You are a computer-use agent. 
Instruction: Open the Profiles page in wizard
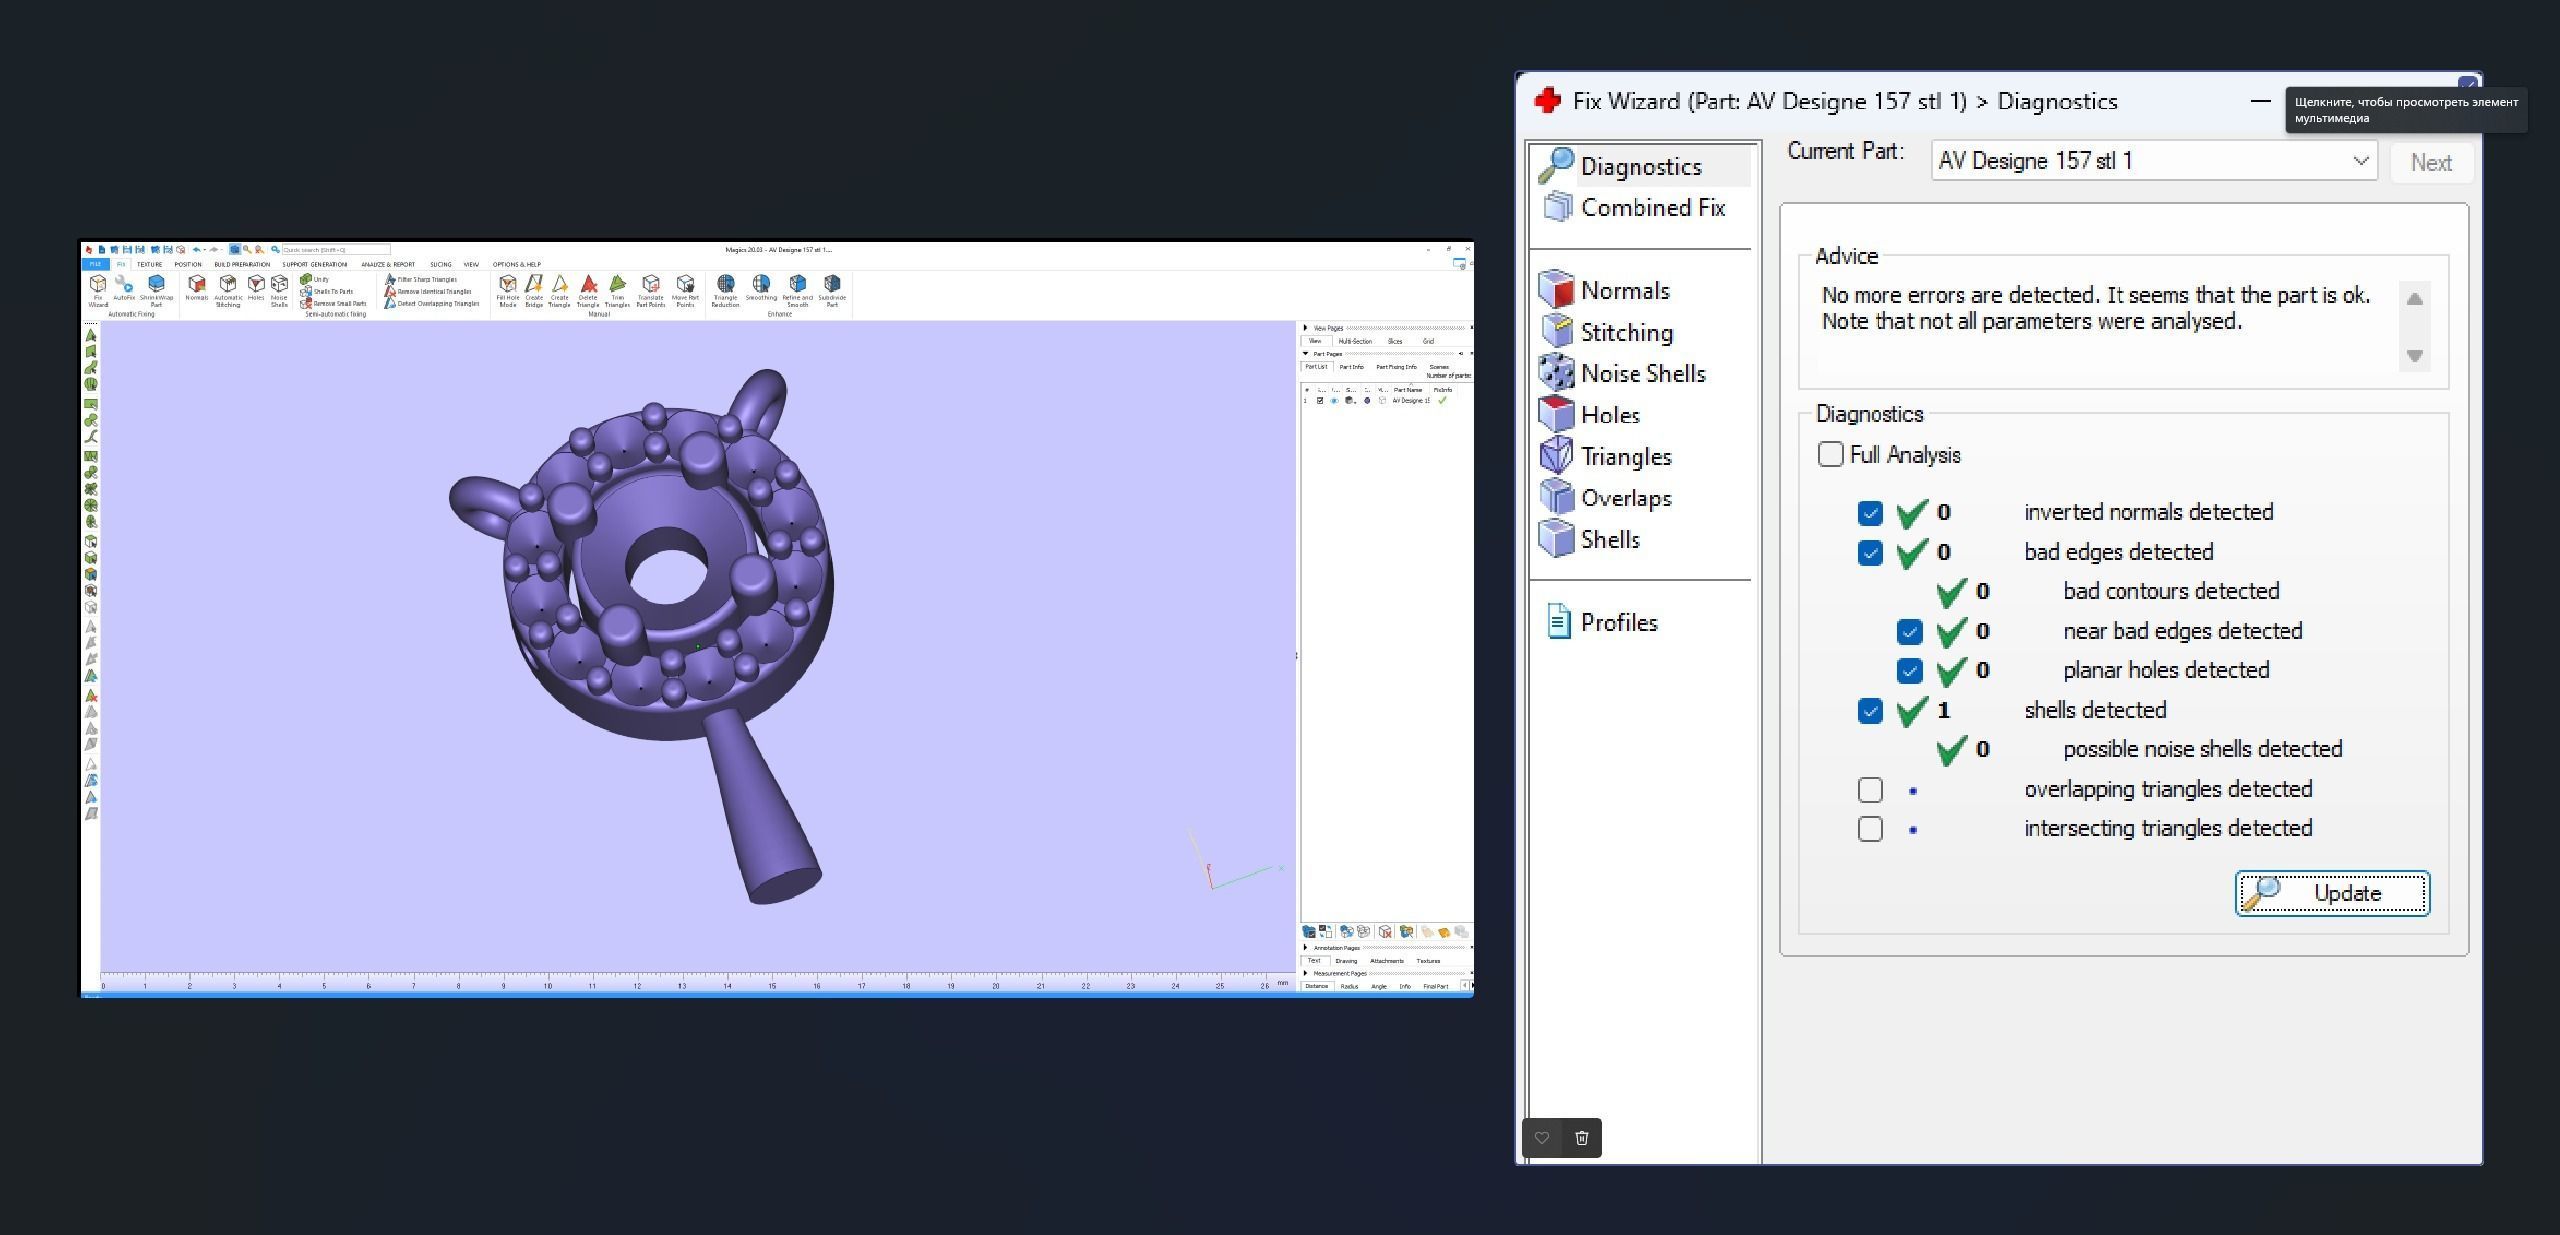1618,623
